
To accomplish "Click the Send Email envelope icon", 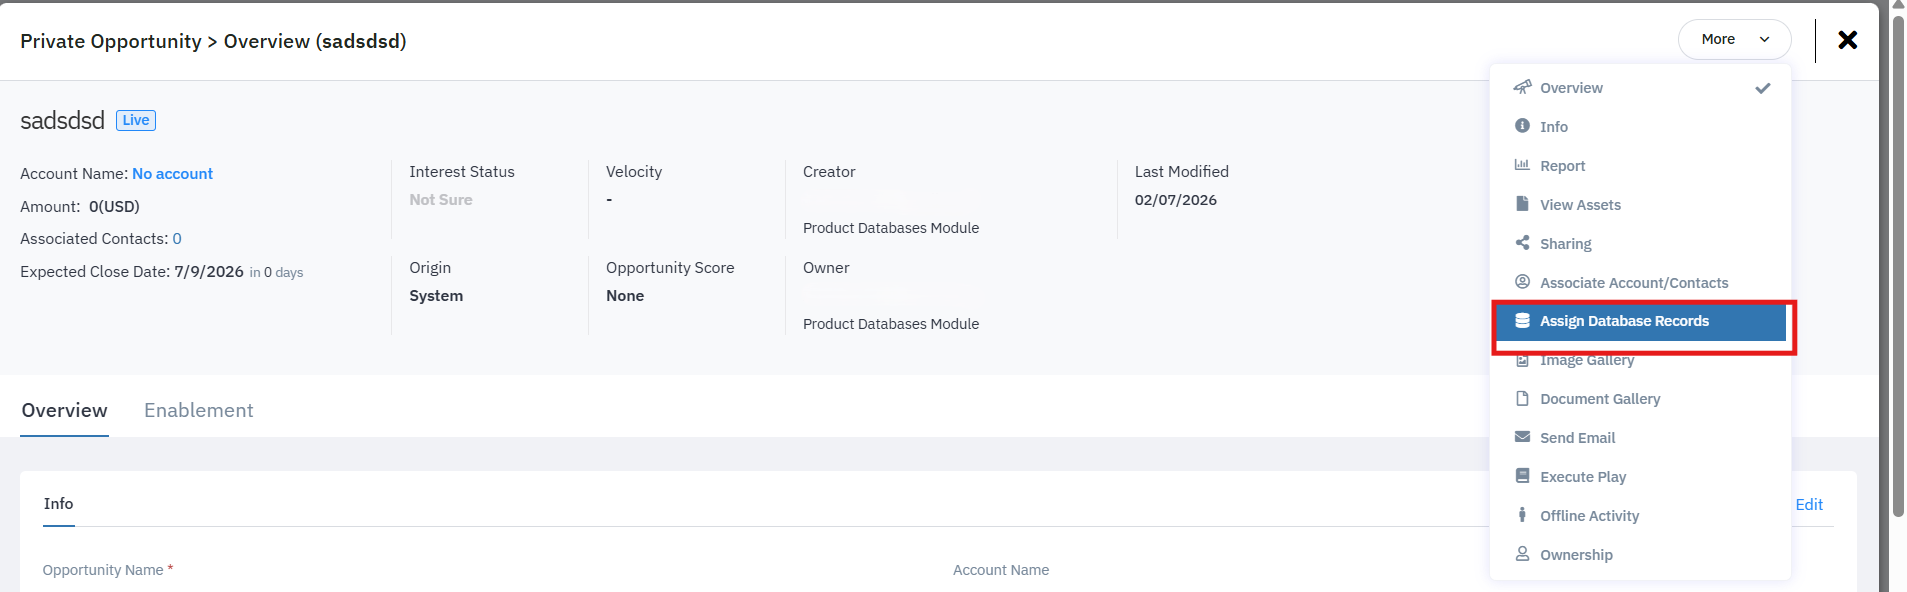I will 1522,437.
